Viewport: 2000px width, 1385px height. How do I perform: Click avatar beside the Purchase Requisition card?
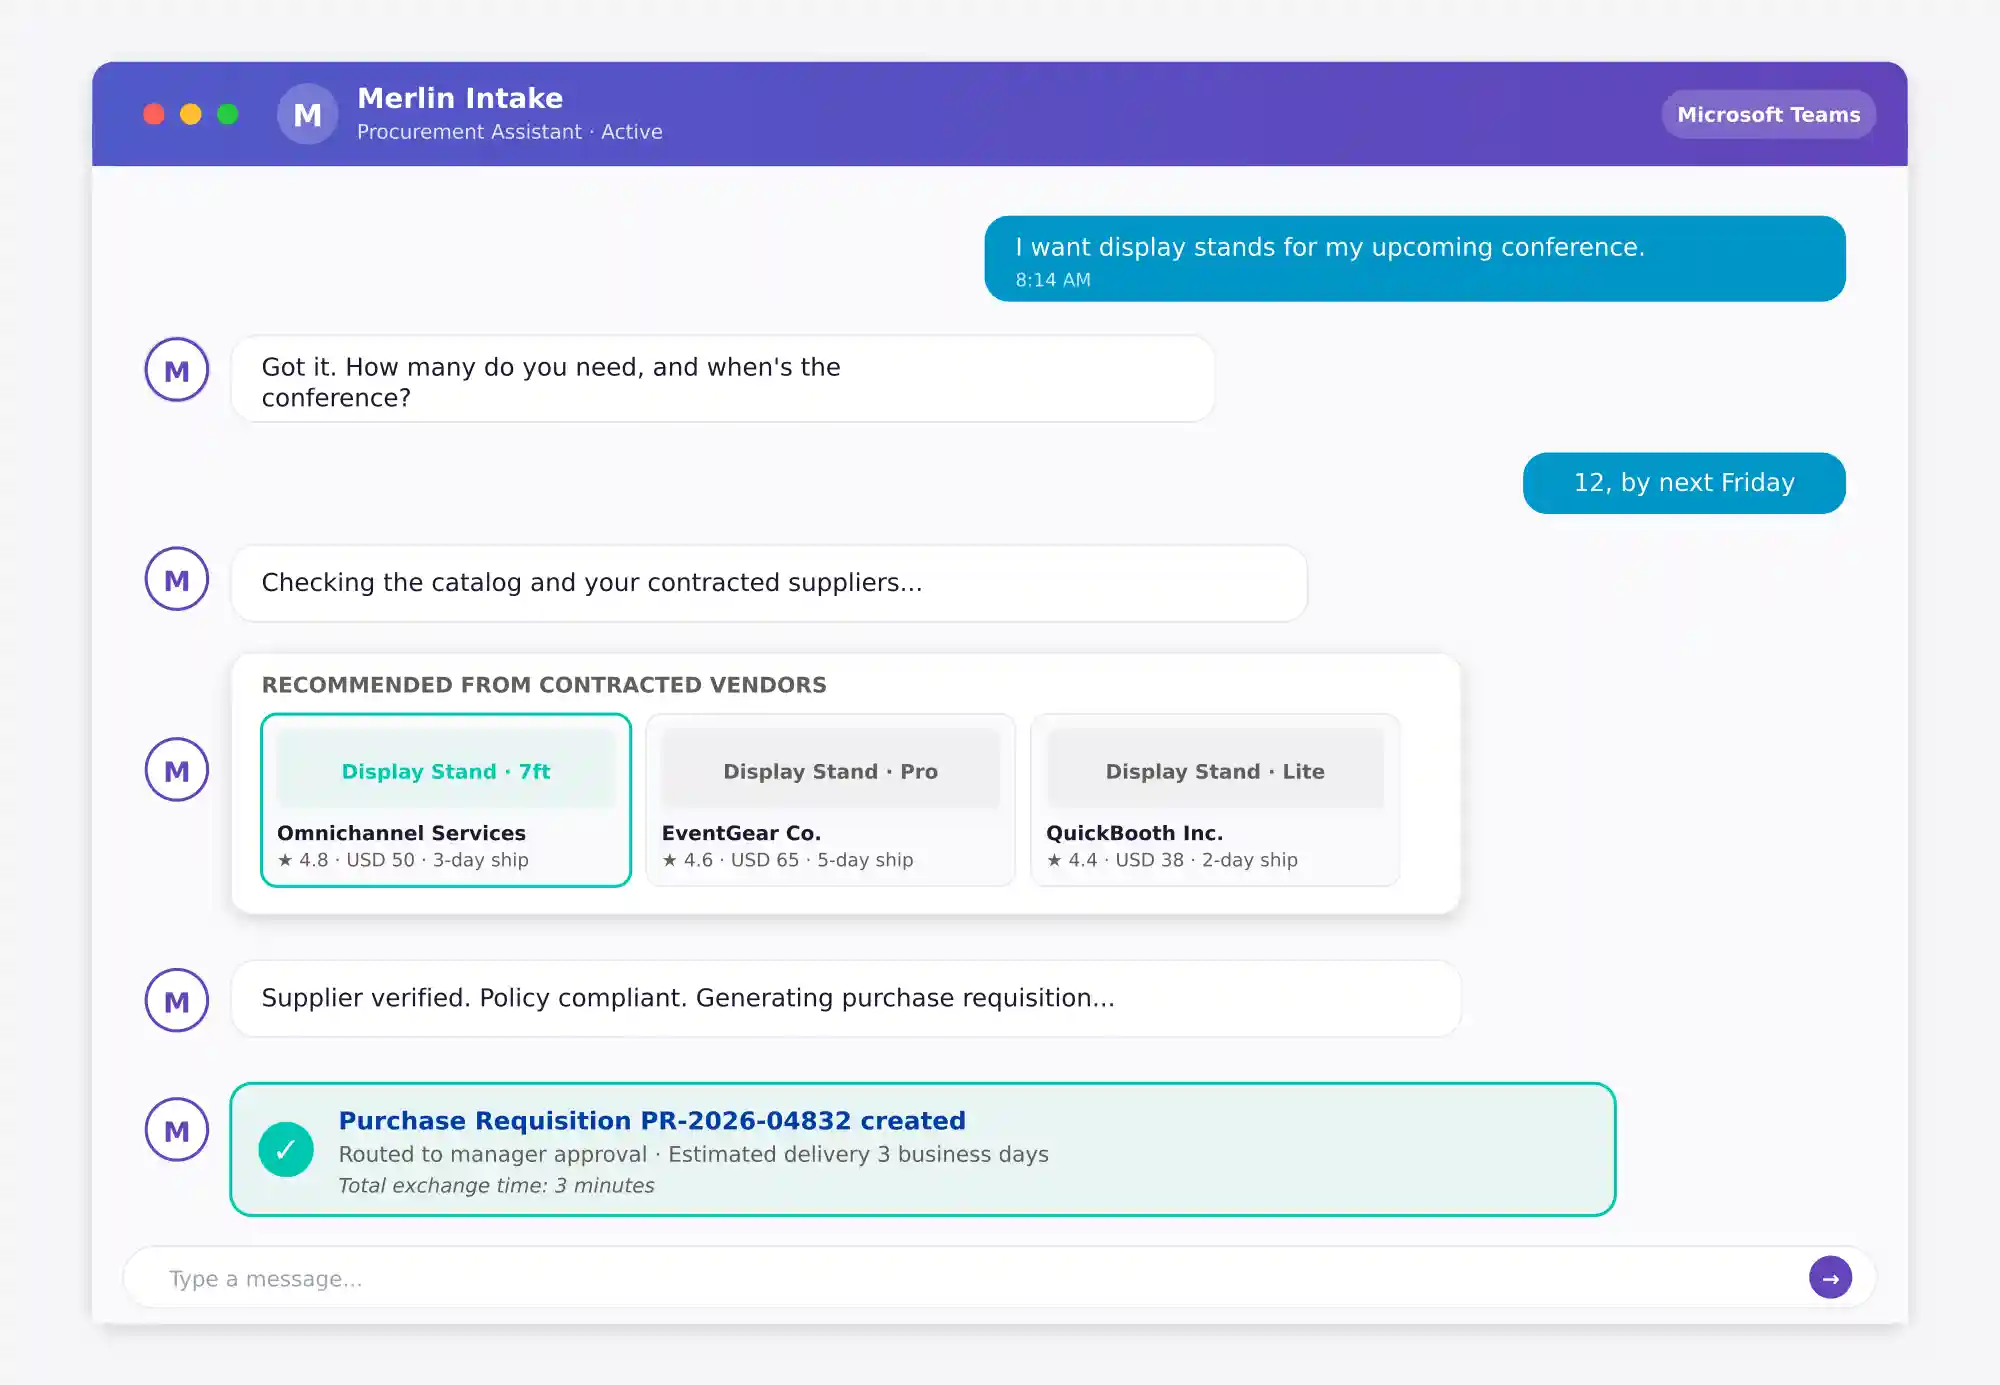[x=177, y=1130]
